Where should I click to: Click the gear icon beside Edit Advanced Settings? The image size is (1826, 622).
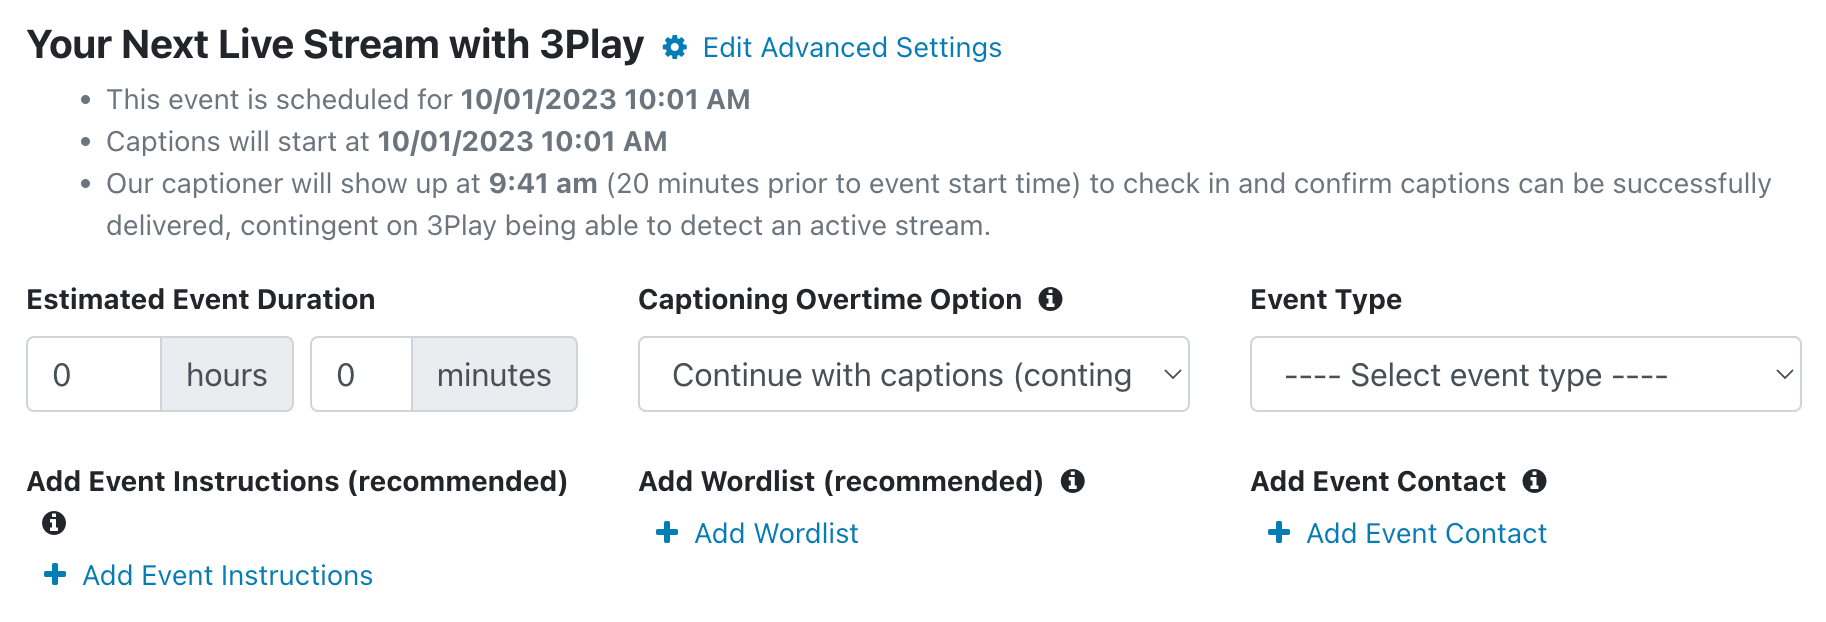tap(675, 47)
